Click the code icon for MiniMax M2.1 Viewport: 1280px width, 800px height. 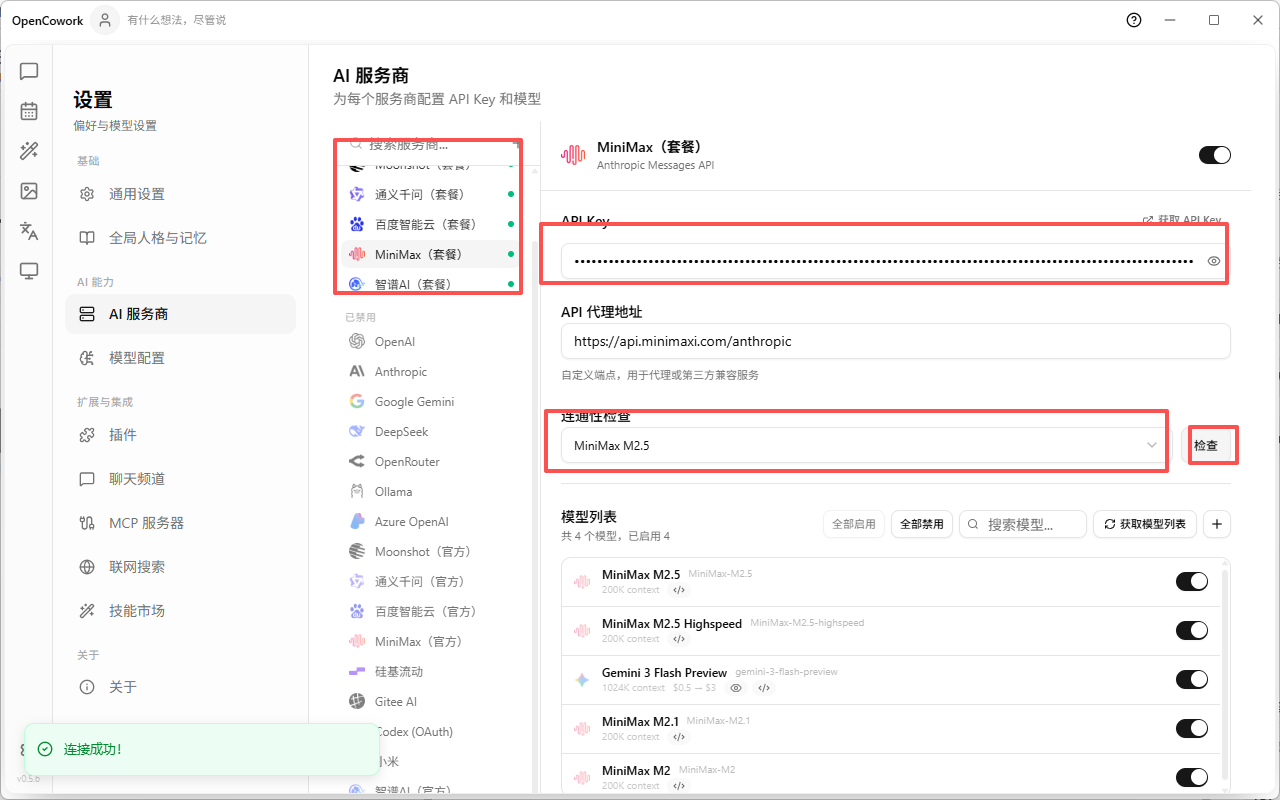[679, 737]
